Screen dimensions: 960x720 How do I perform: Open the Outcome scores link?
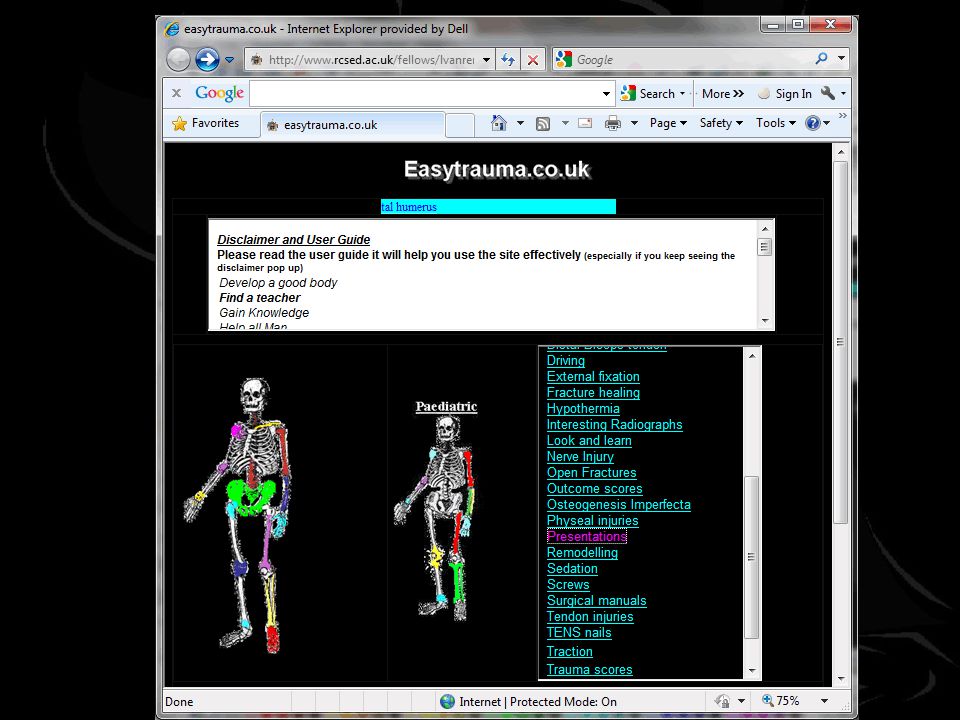point(594,489)
